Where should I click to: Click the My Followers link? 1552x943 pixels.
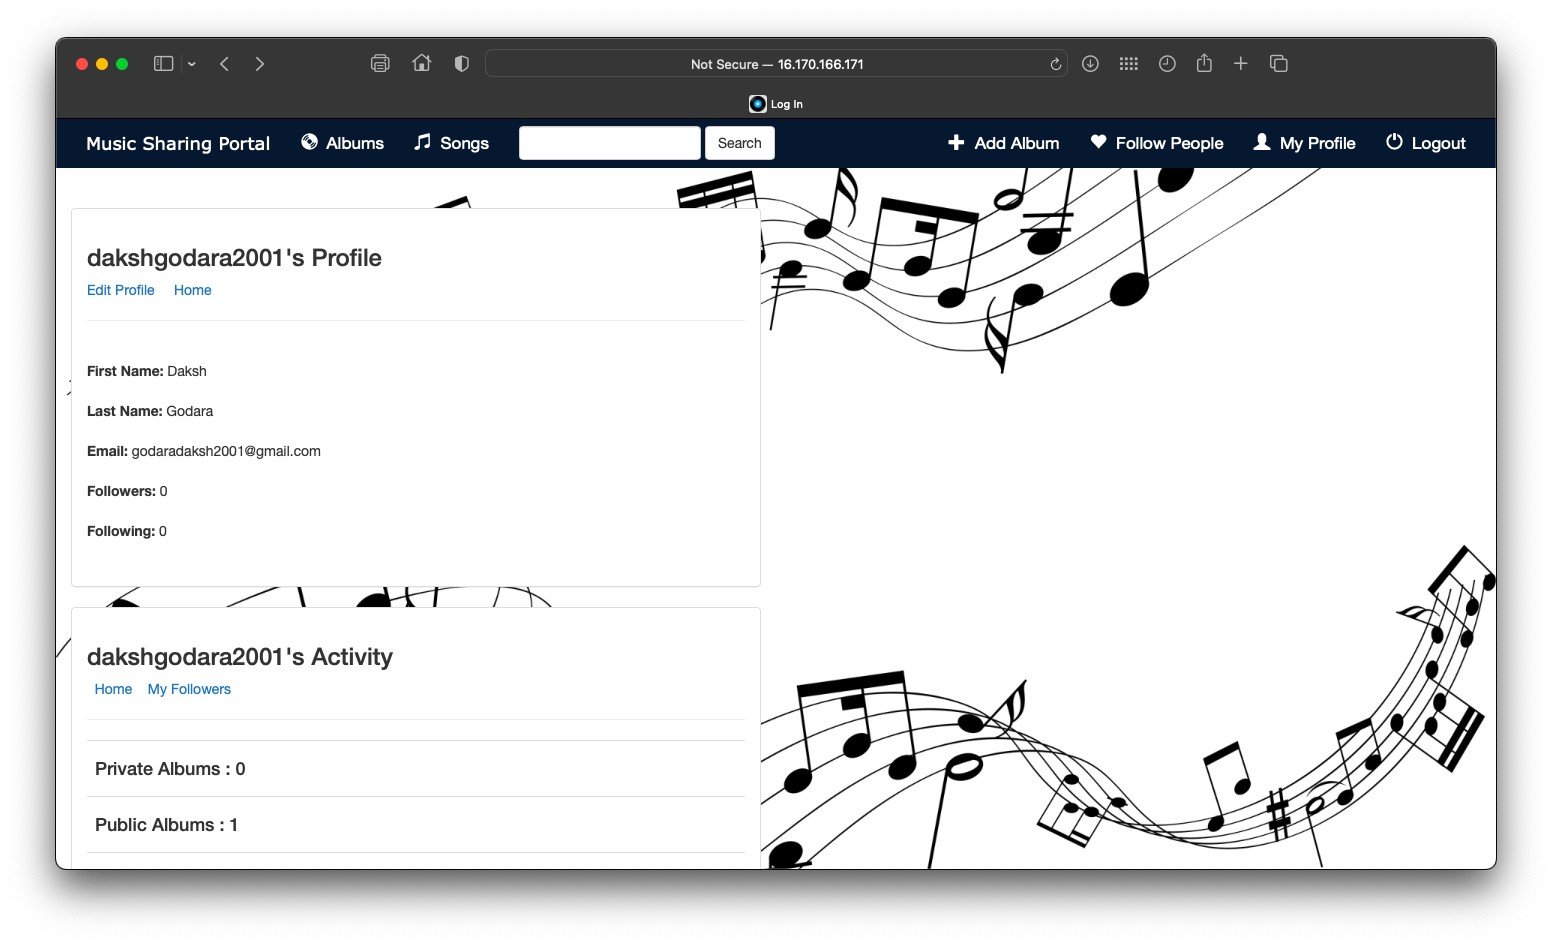click(188, 689)
